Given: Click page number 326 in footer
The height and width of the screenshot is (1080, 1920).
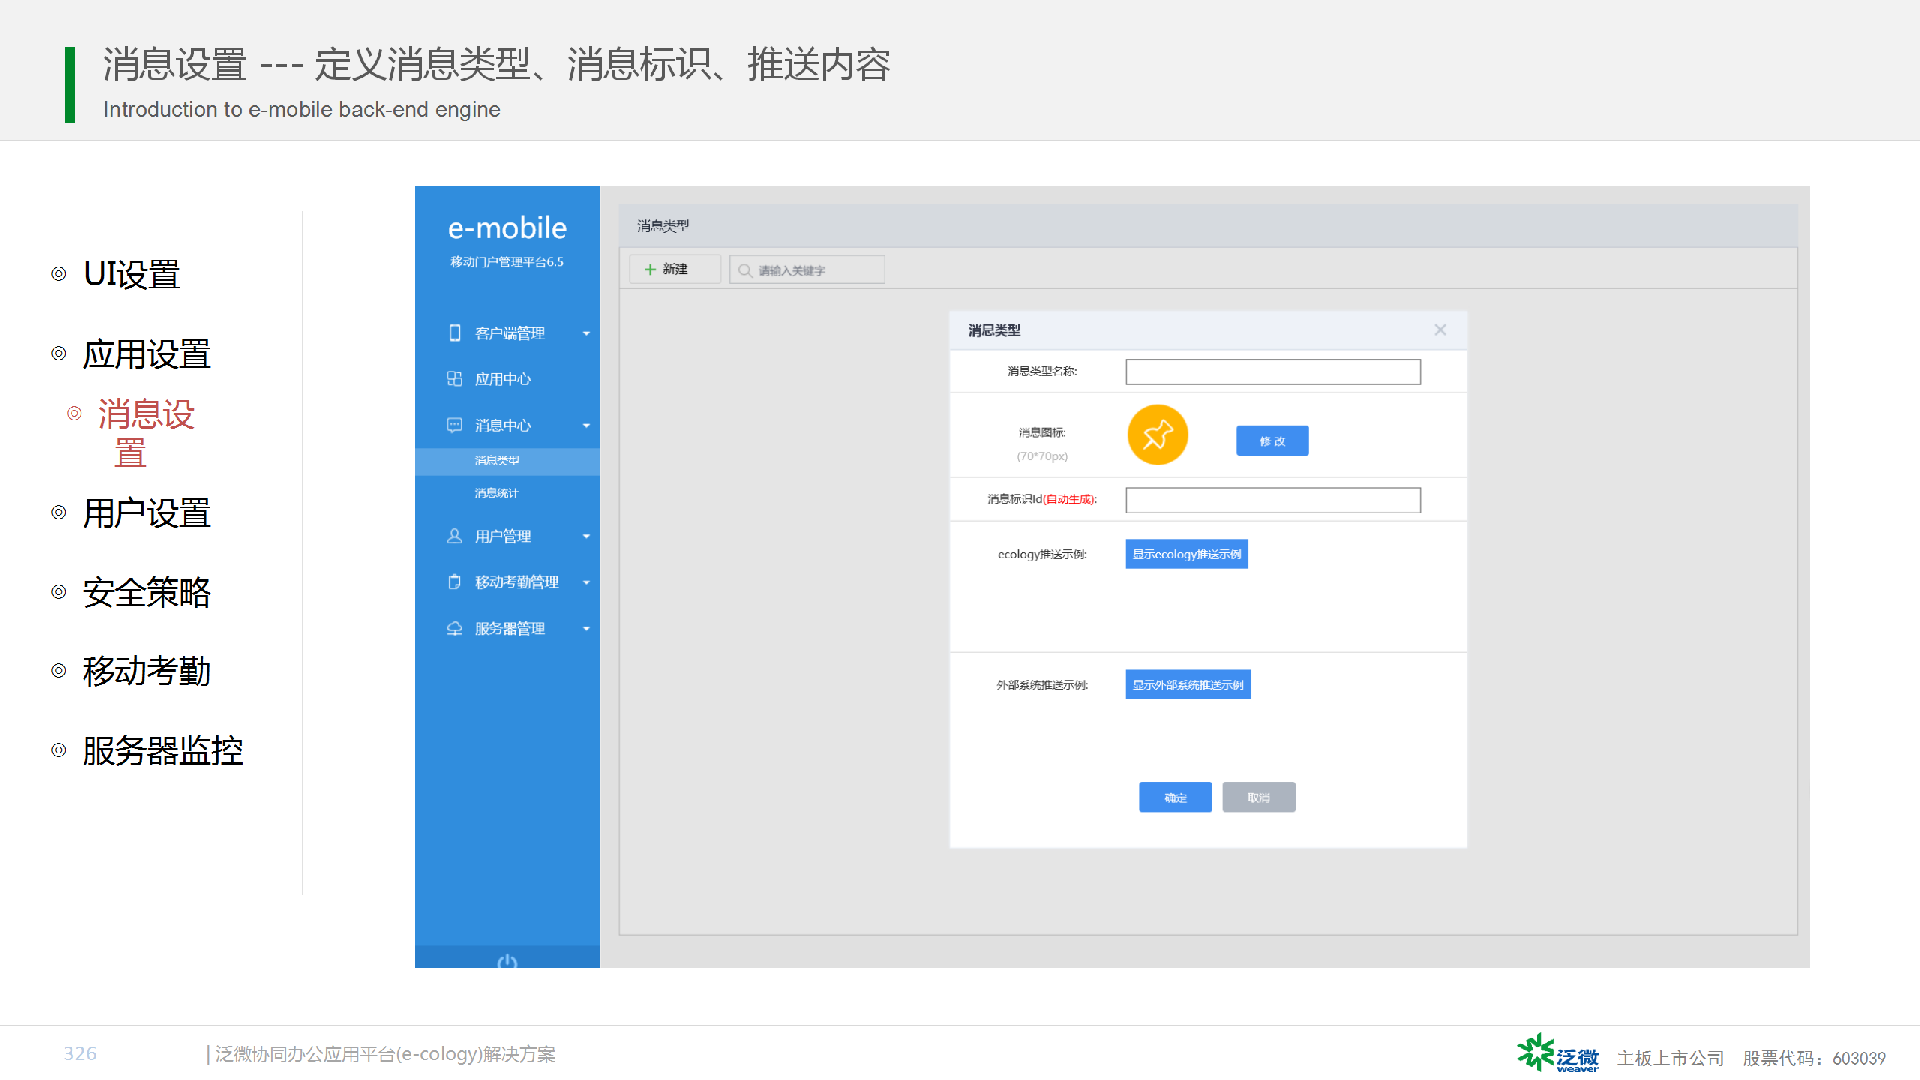Looking at the screenshot, I should tap(80, 1054).
